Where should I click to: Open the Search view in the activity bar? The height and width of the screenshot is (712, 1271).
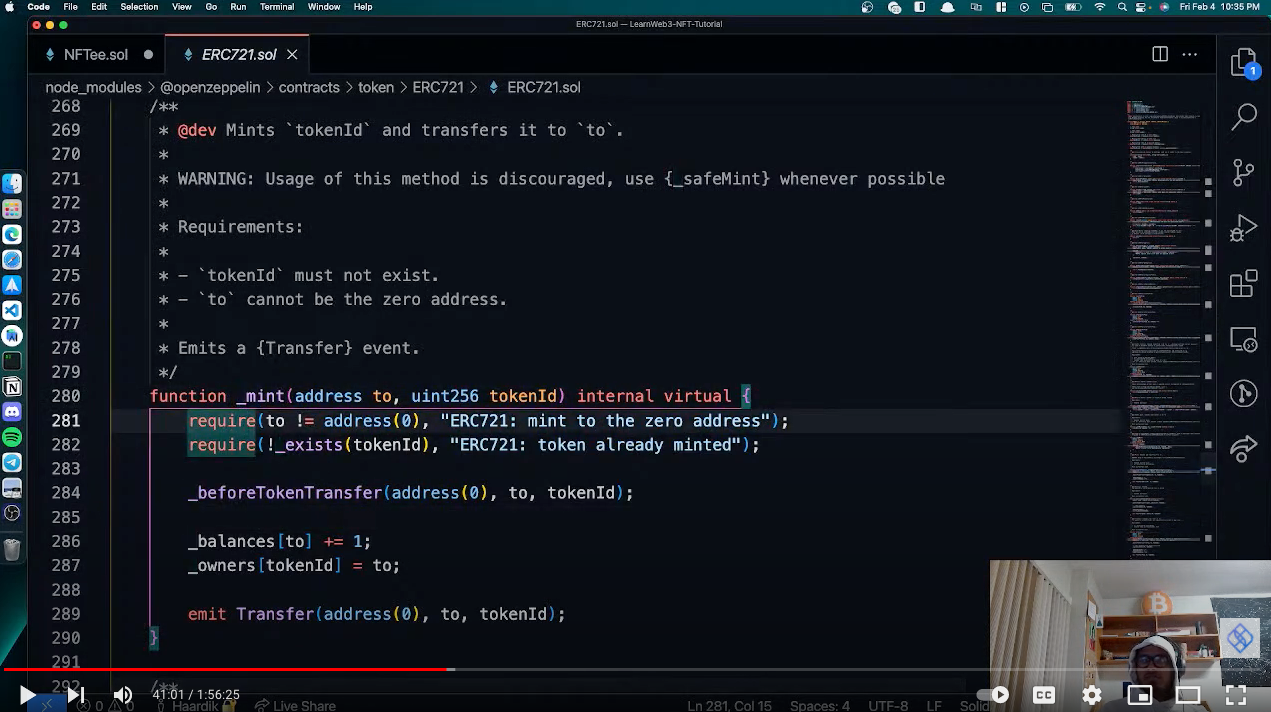point(1243,117)
